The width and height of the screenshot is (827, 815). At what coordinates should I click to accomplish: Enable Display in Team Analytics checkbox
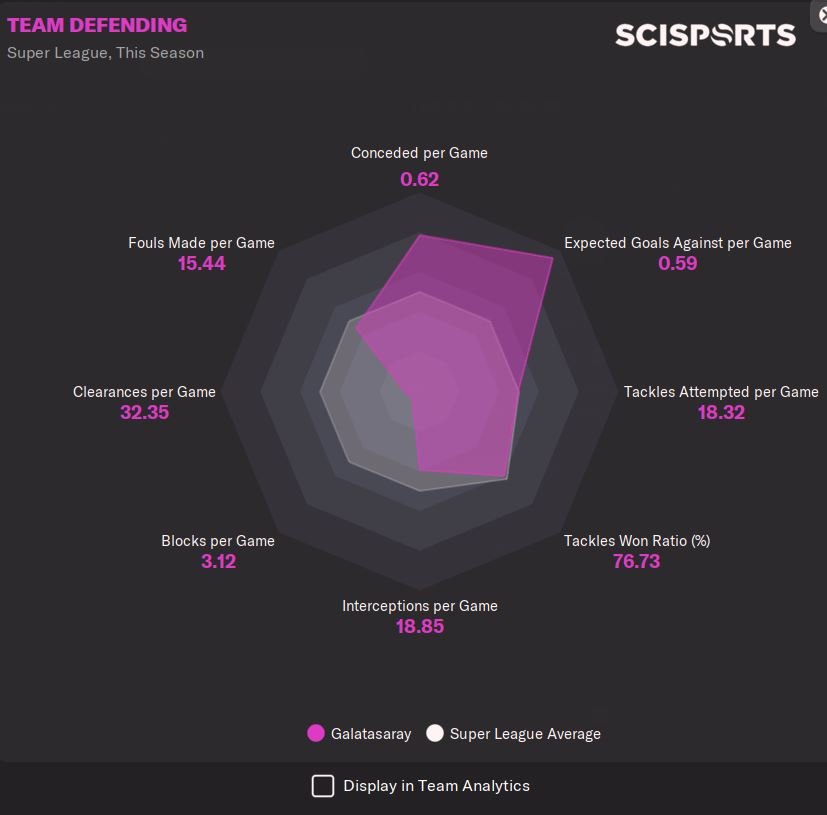323,786
